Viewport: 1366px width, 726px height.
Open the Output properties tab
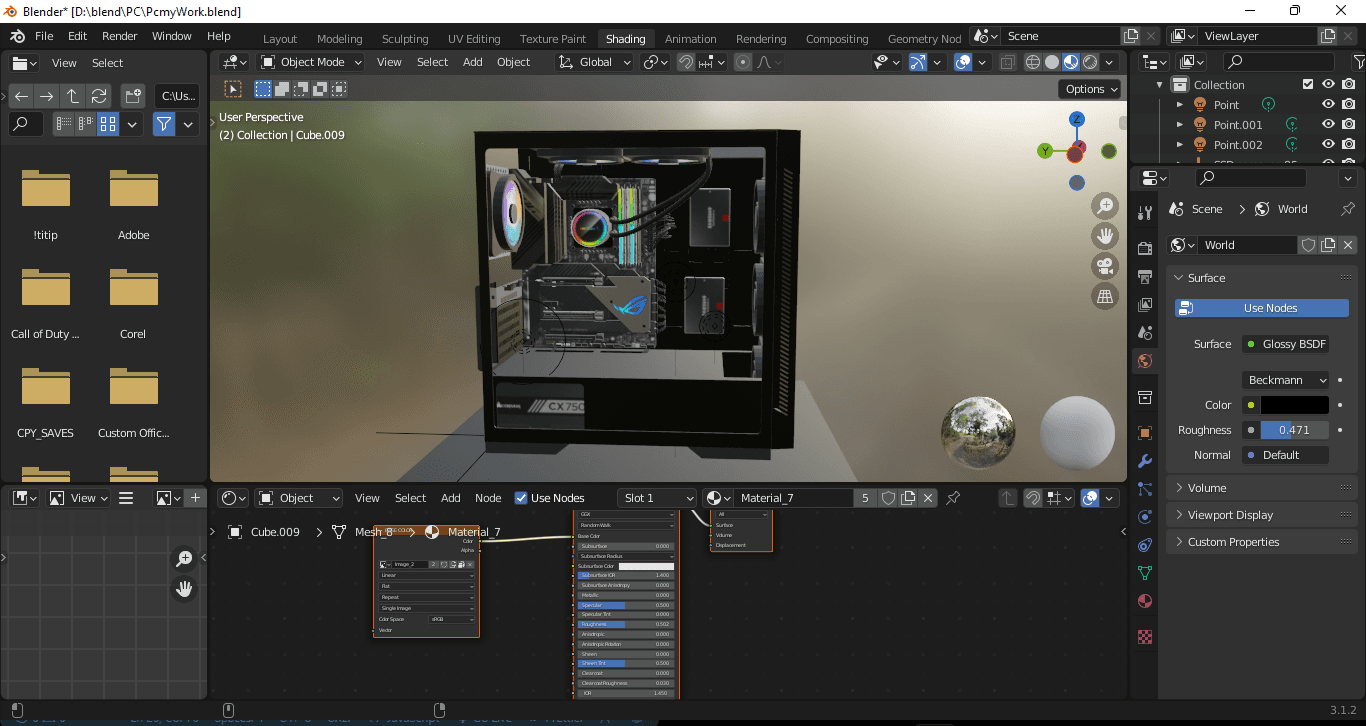1145,276
